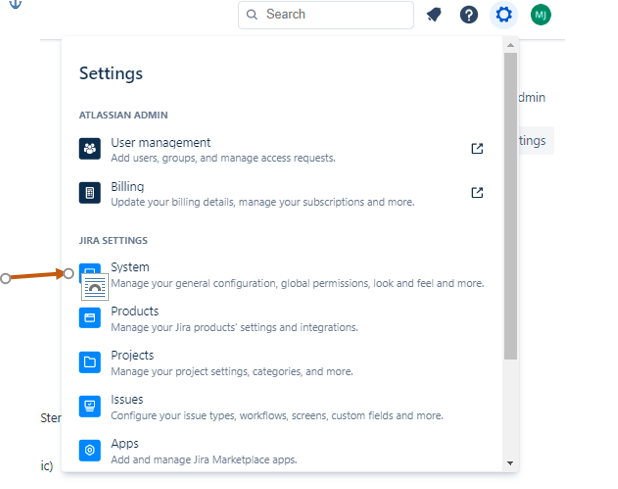The height and width of the screenshot is (489, 618).
Task: Click the User management people icon
Action: click(89, 149)
